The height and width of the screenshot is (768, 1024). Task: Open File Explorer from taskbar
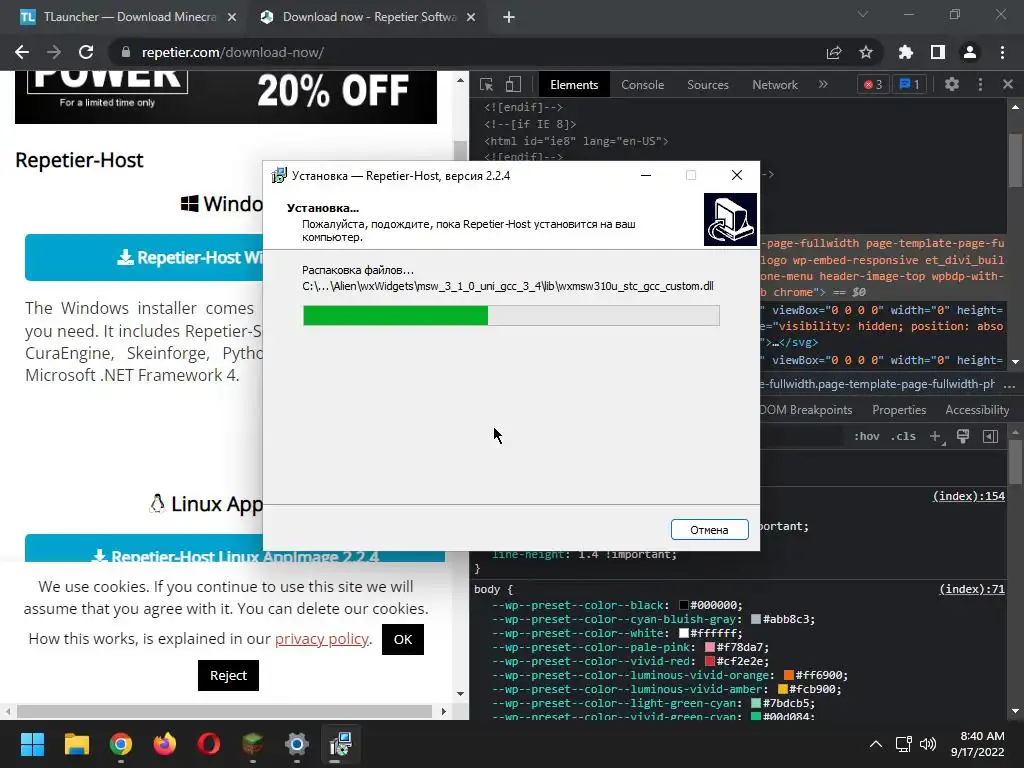click(x=76, y=744)
